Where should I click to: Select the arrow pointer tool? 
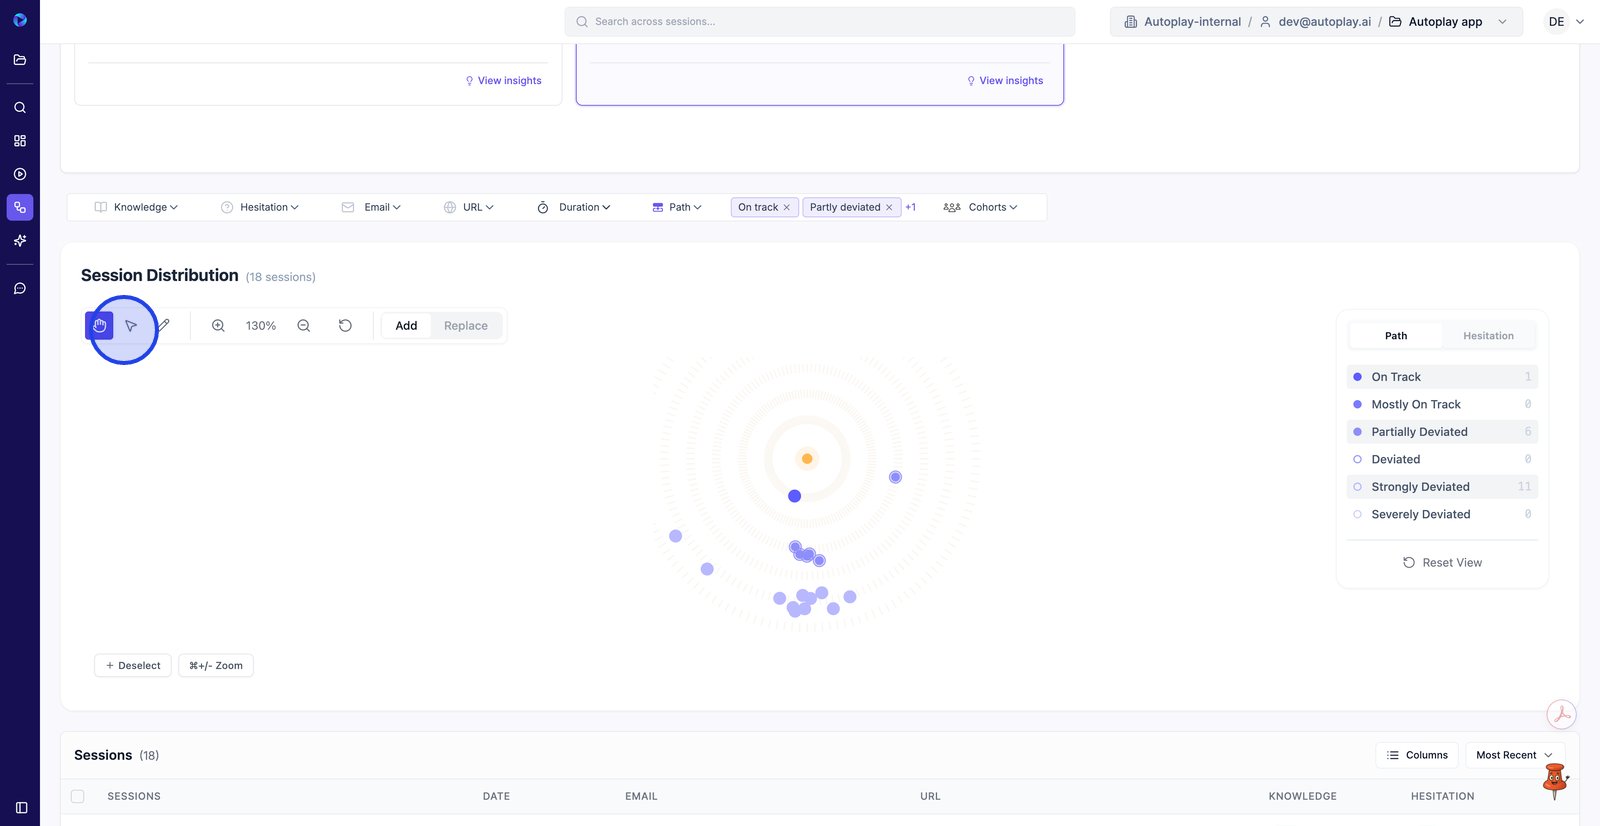[131, 326]
